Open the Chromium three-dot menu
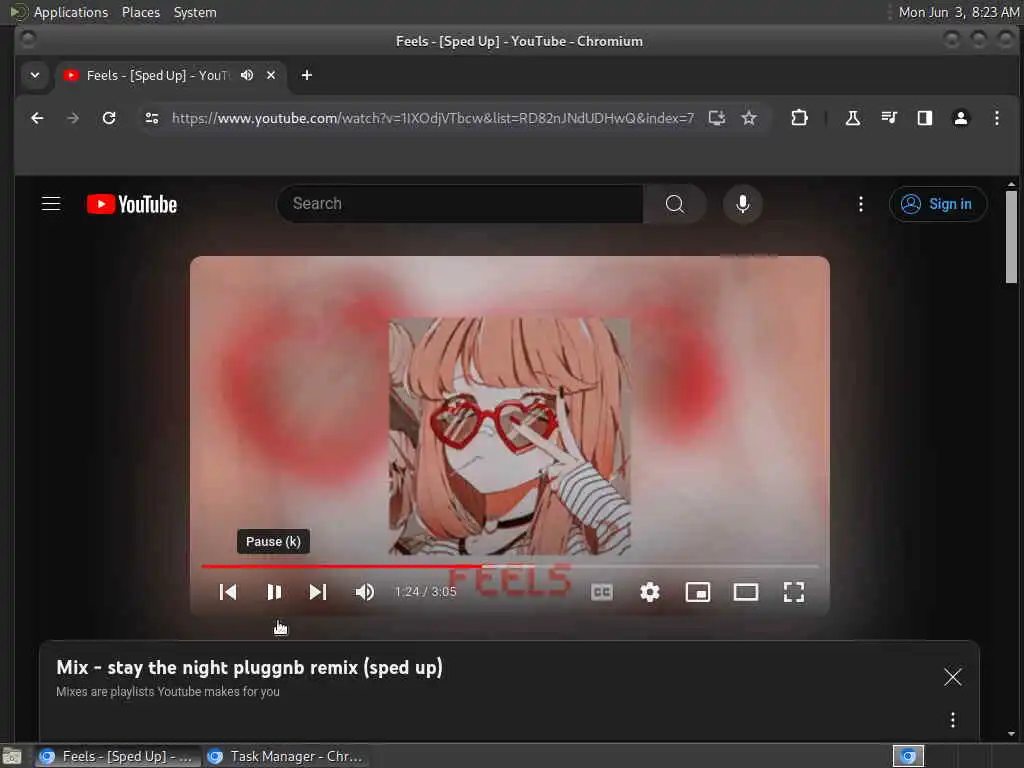 pos(997,118)
